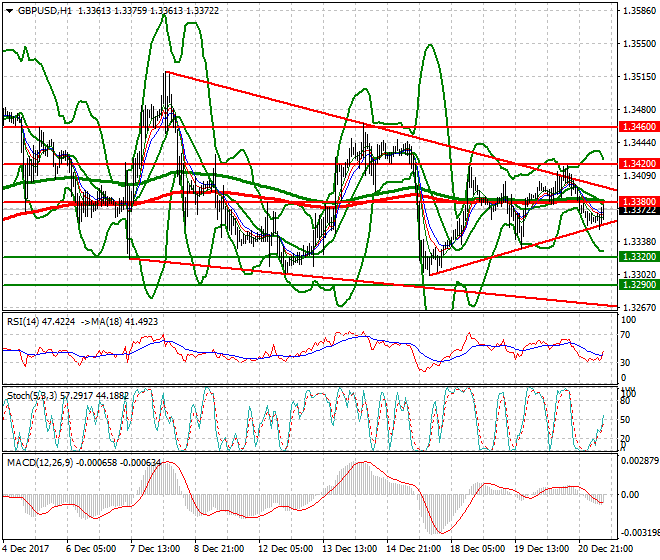Select the red 1.34600 price level tag
Image resolution: width=660 pixels, height=560 pixels.
coord(639,128)
